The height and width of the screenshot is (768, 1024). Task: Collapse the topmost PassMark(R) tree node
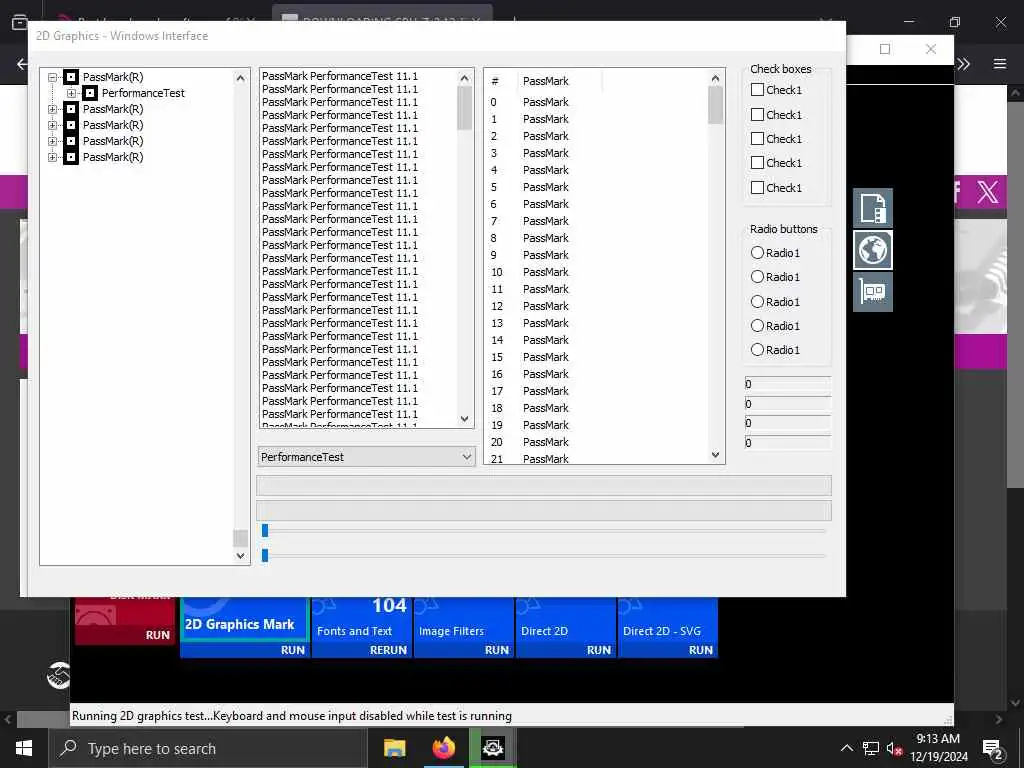[52, 77]
